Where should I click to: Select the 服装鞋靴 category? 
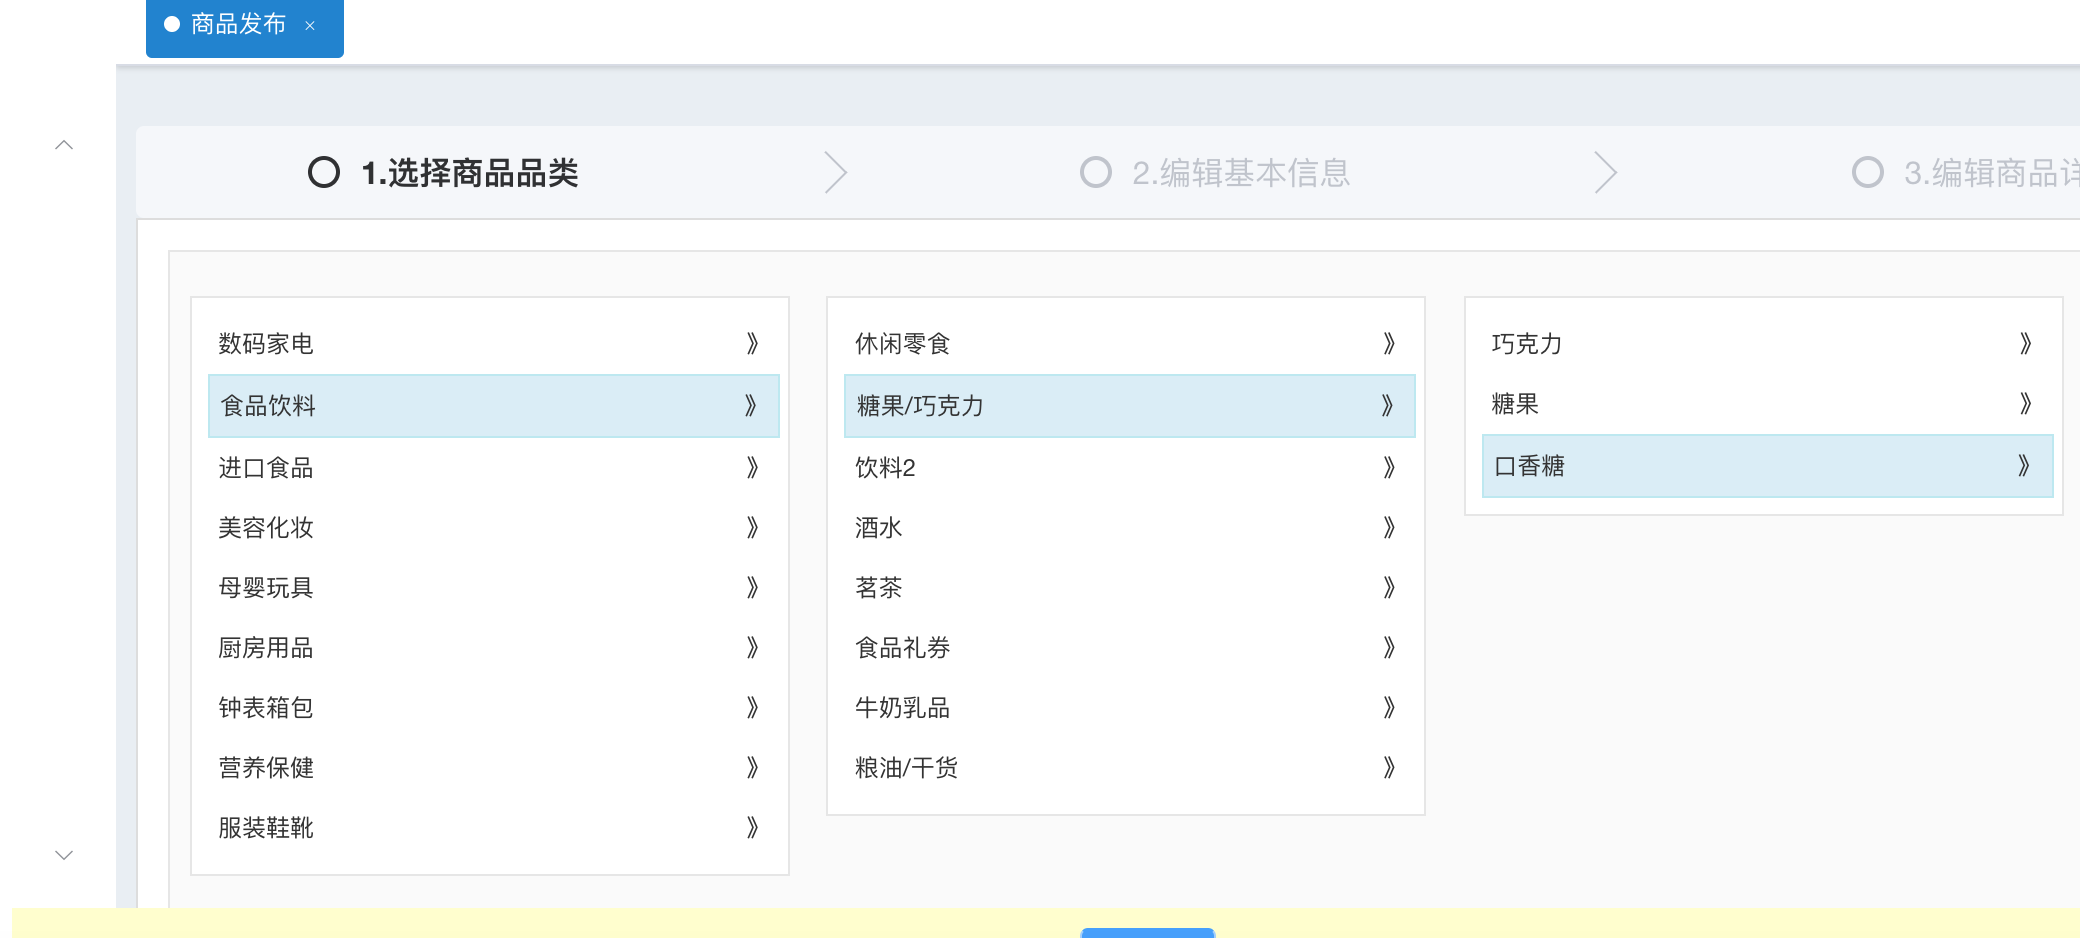point(493,828)
